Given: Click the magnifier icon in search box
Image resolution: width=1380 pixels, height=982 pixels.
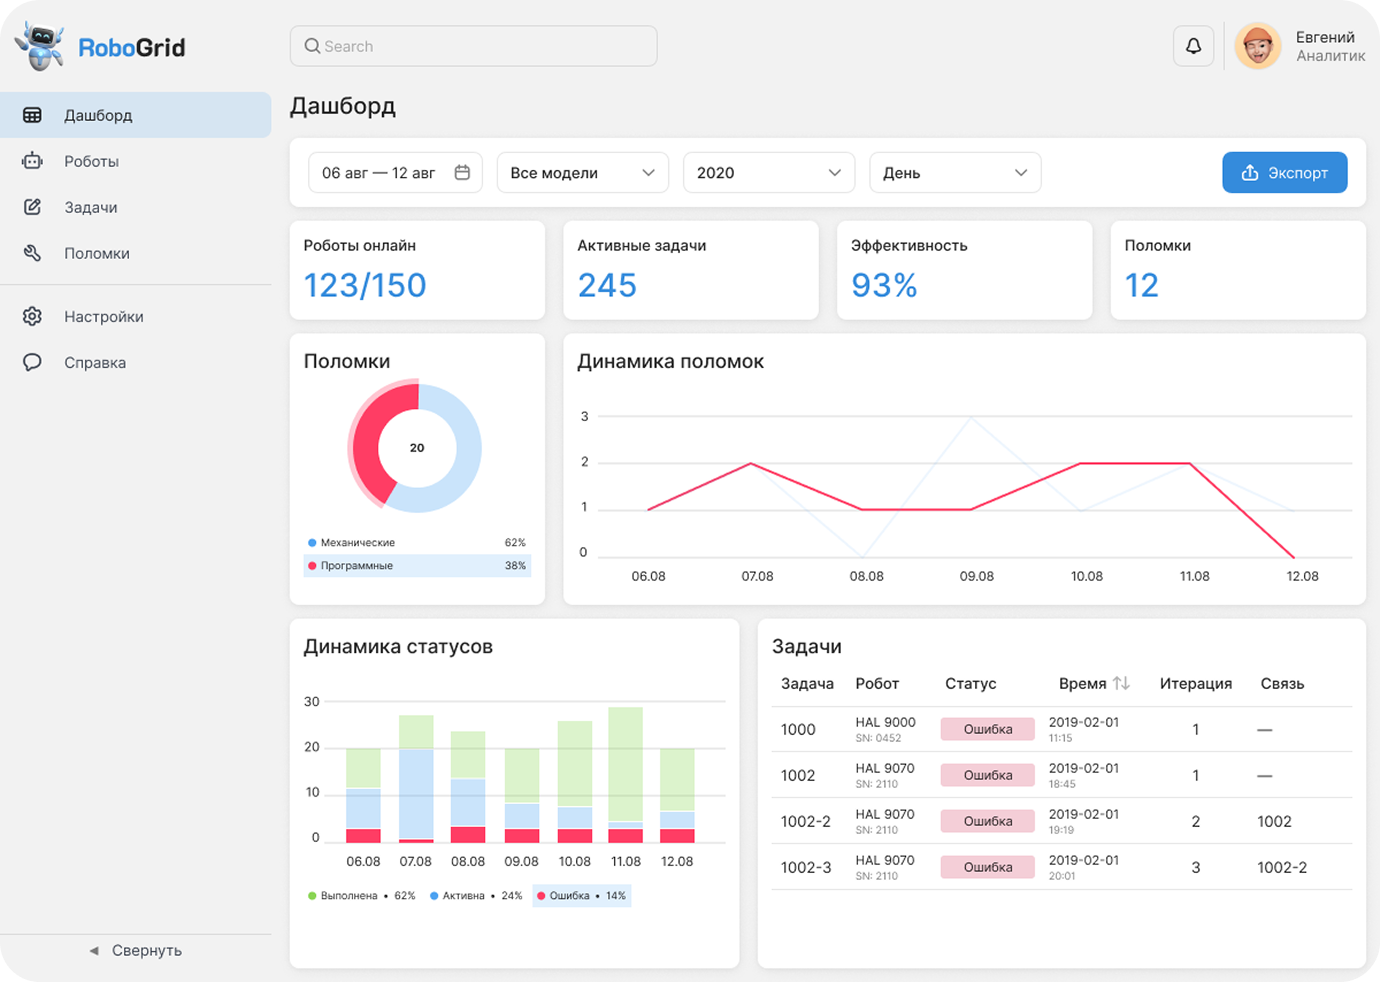Looking at the screenshot, I should pyautogui.click(x=312, y=46).
